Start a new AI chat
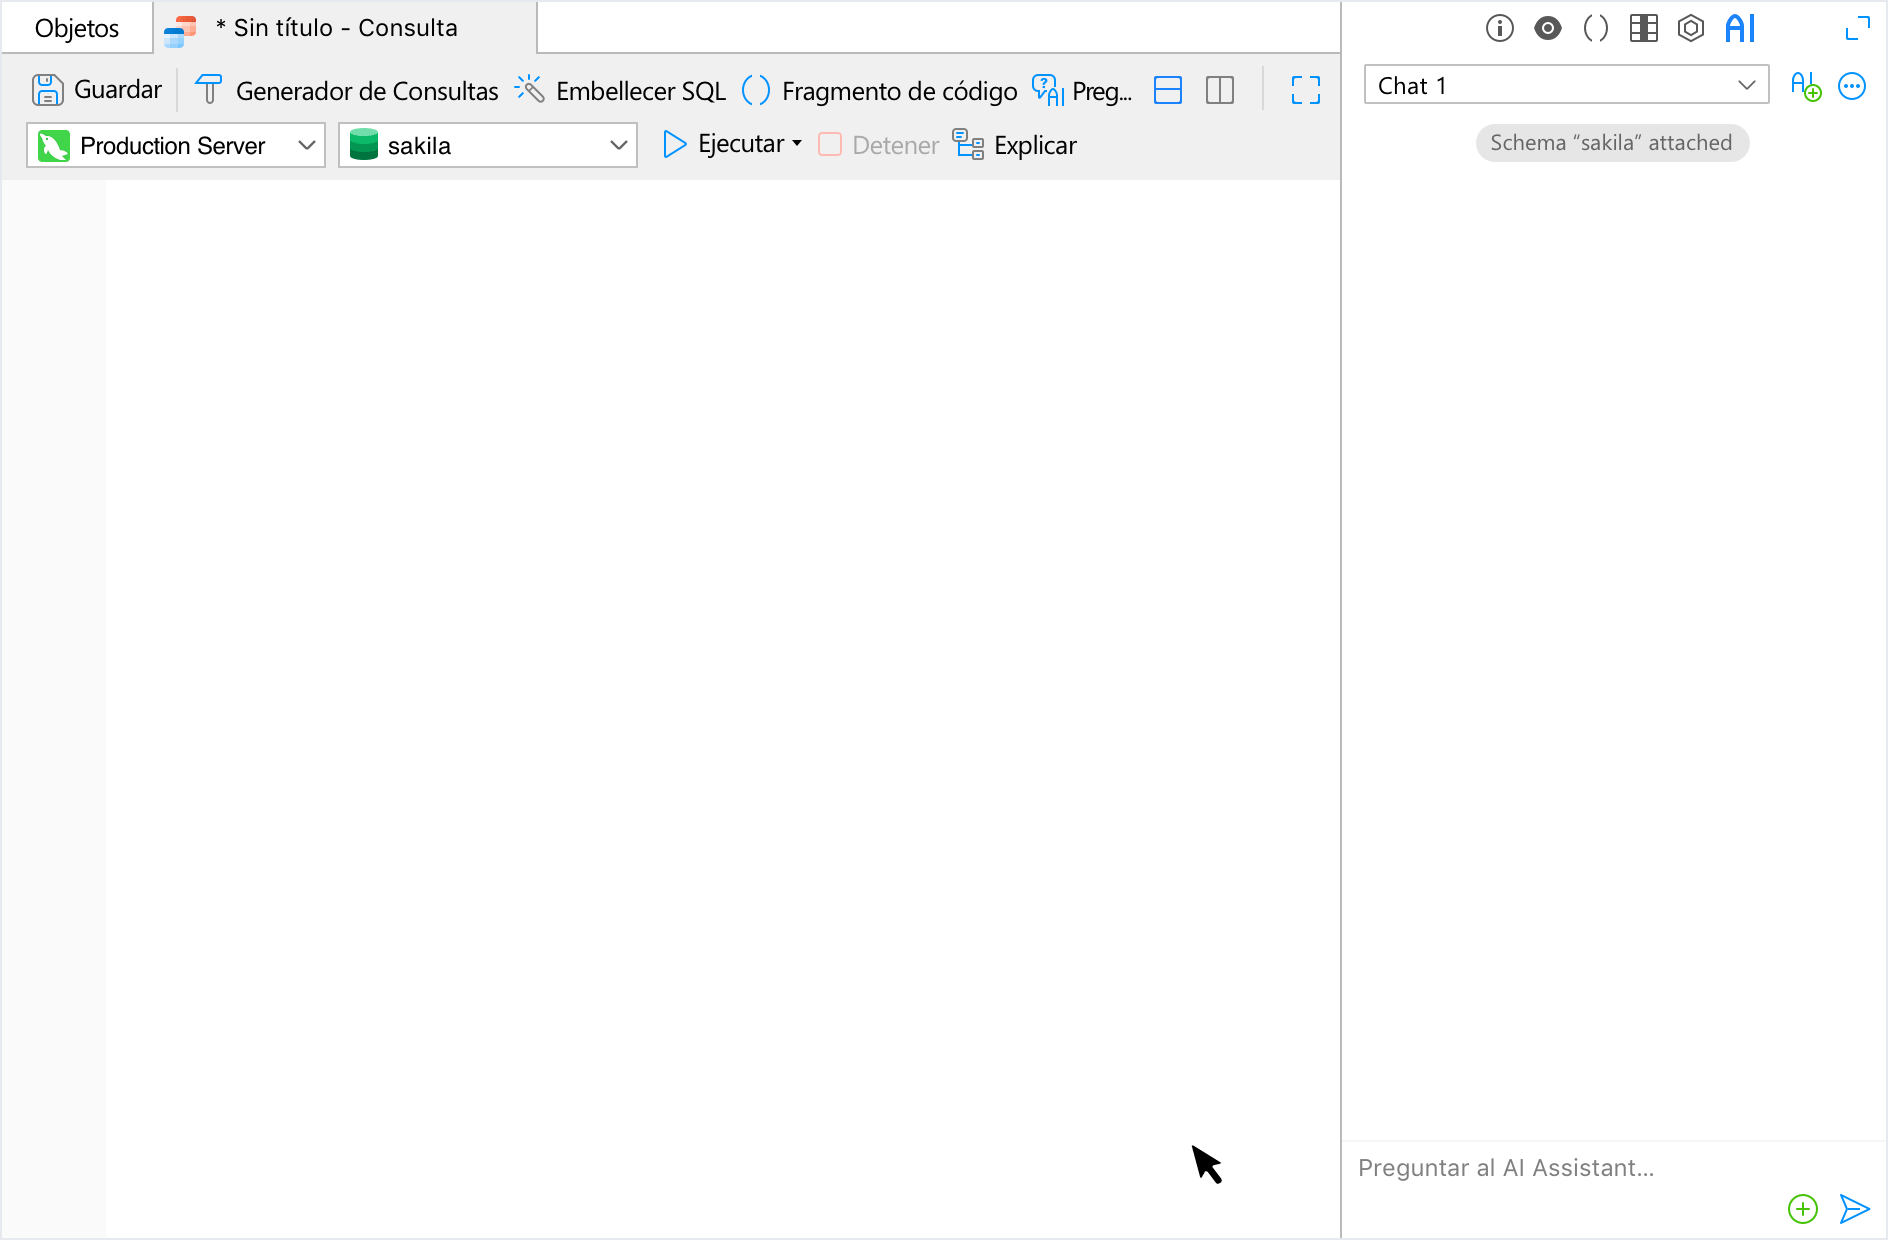The width and height of the screenshot is (1888, 1240). coord(1805,86)
